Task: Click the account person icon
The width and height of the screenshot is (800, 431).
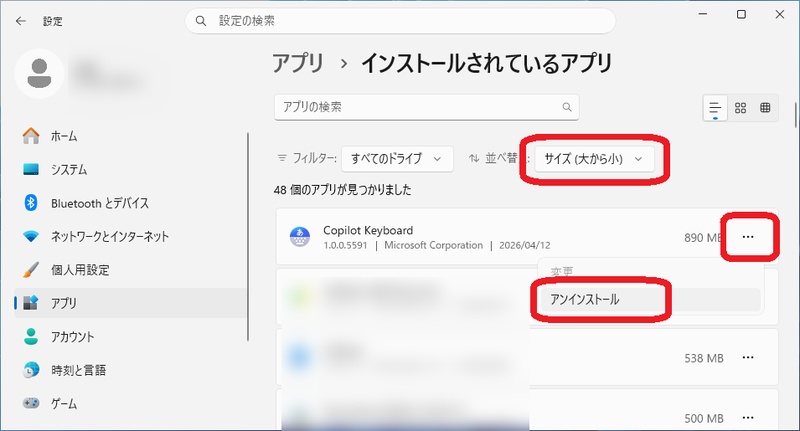Action: point(31,336)
